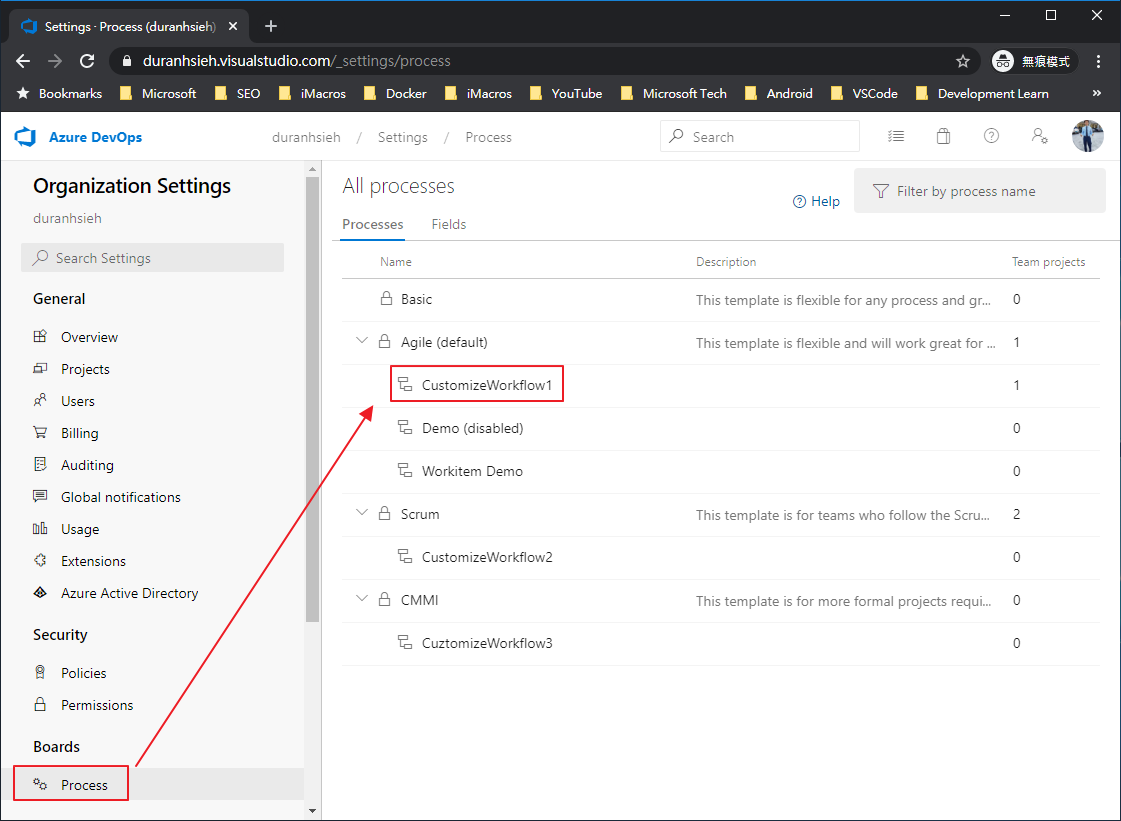
Task: Click the work items list icon
Action: [896, 136]
